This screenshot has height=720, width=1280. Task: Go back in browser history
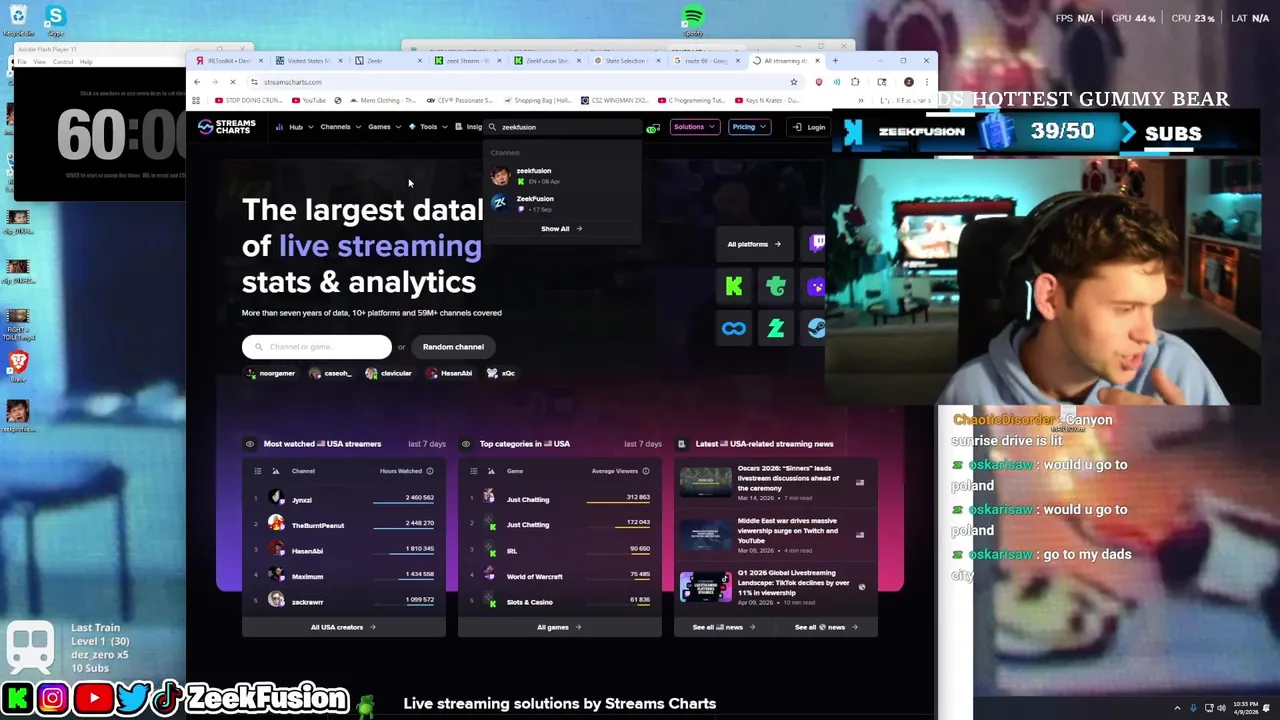point(197,82)
